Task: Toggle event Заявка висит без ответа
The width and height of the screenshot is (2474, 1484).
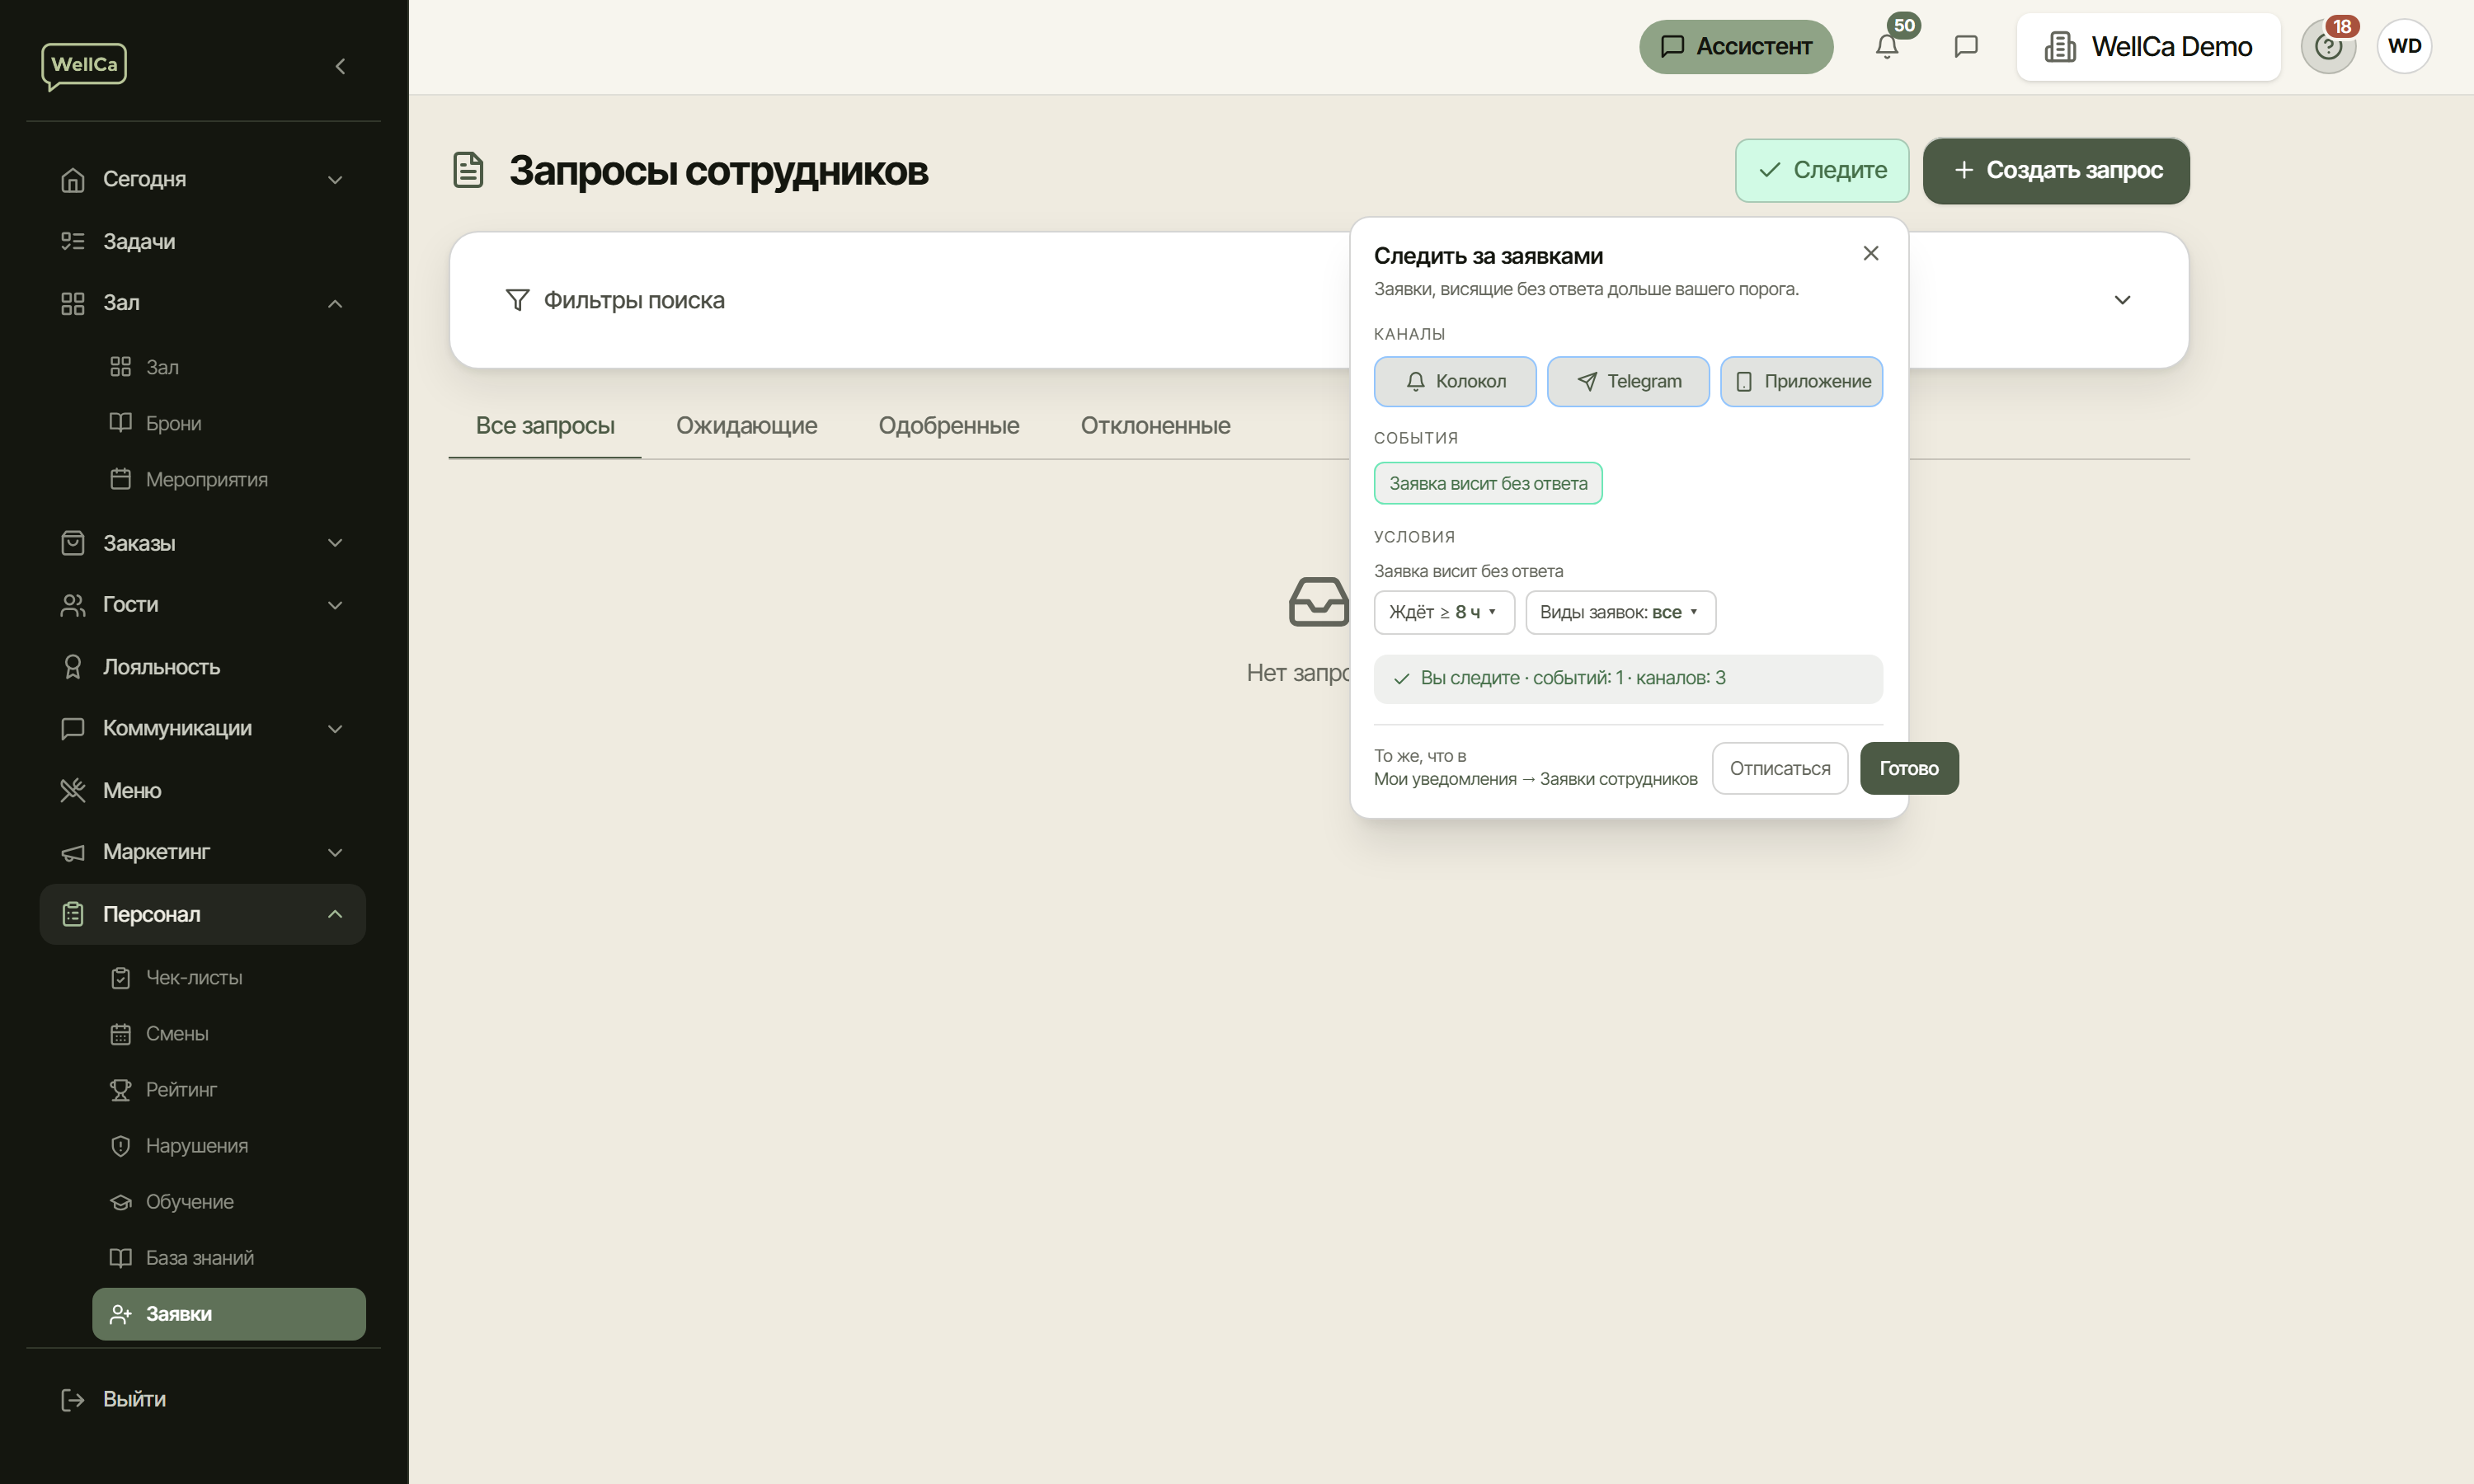Action: coord(1488,483)
